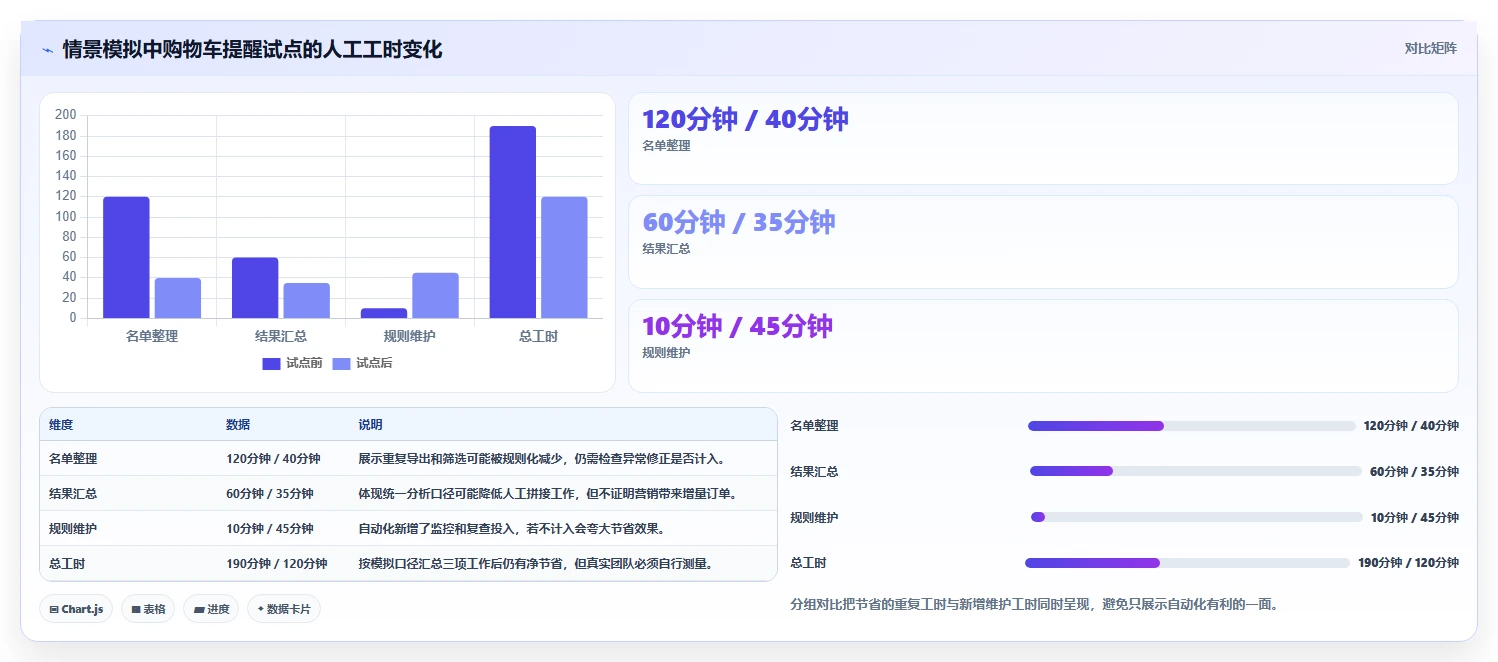The image size is (1498, 662).
Task: Click the 总工时 试点后 bar in chart
Action: pyautogui.click(x=565, y=257)
